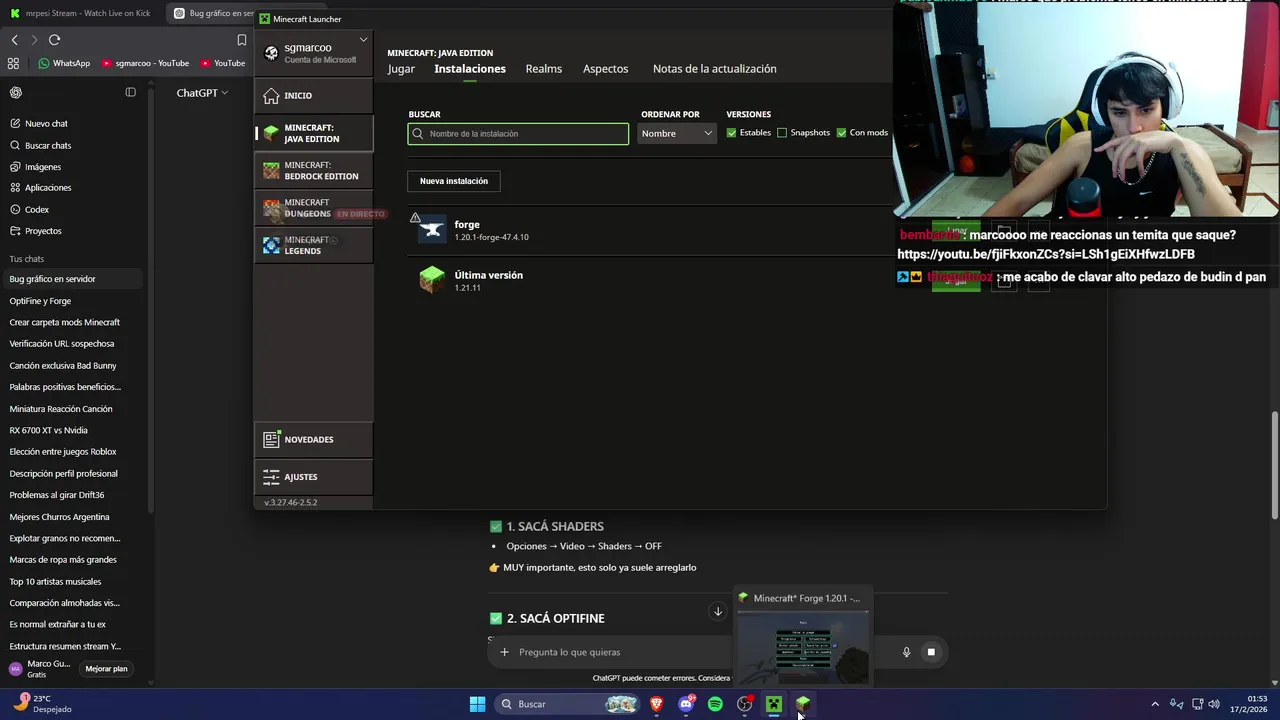Open Notas de la actualización tab
Screen dimensions: 1280x720
point(715,69)
